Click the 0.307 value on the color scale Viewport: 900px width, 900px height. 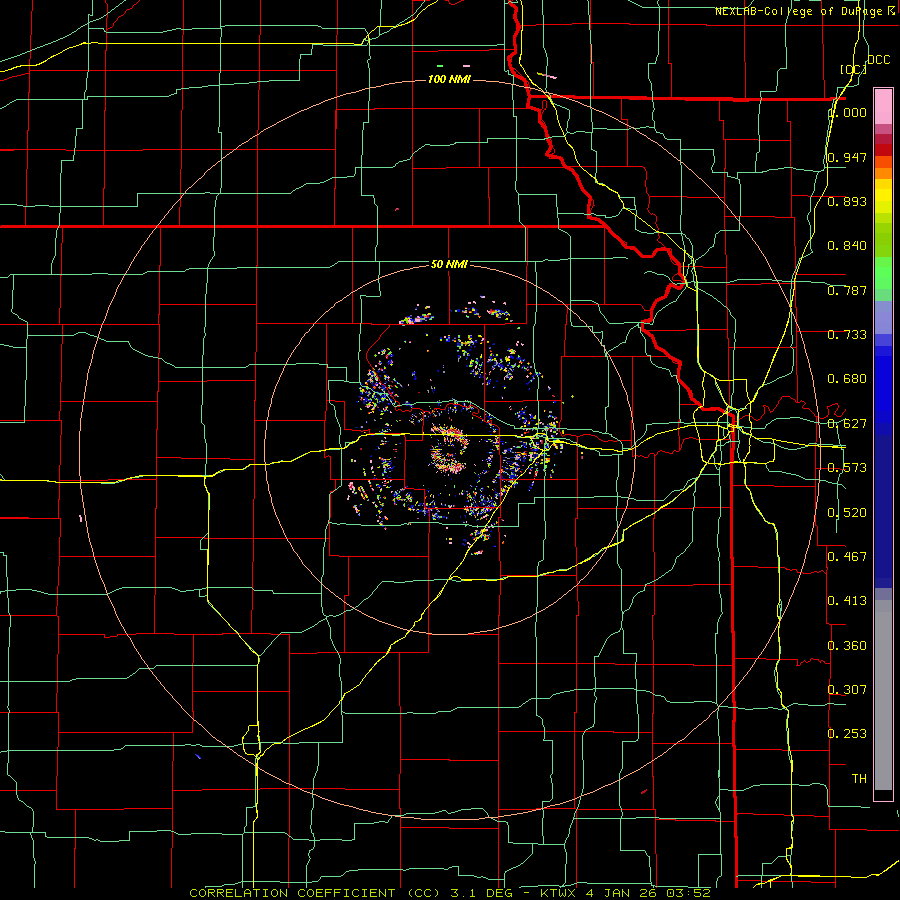(x=847, y=690)
